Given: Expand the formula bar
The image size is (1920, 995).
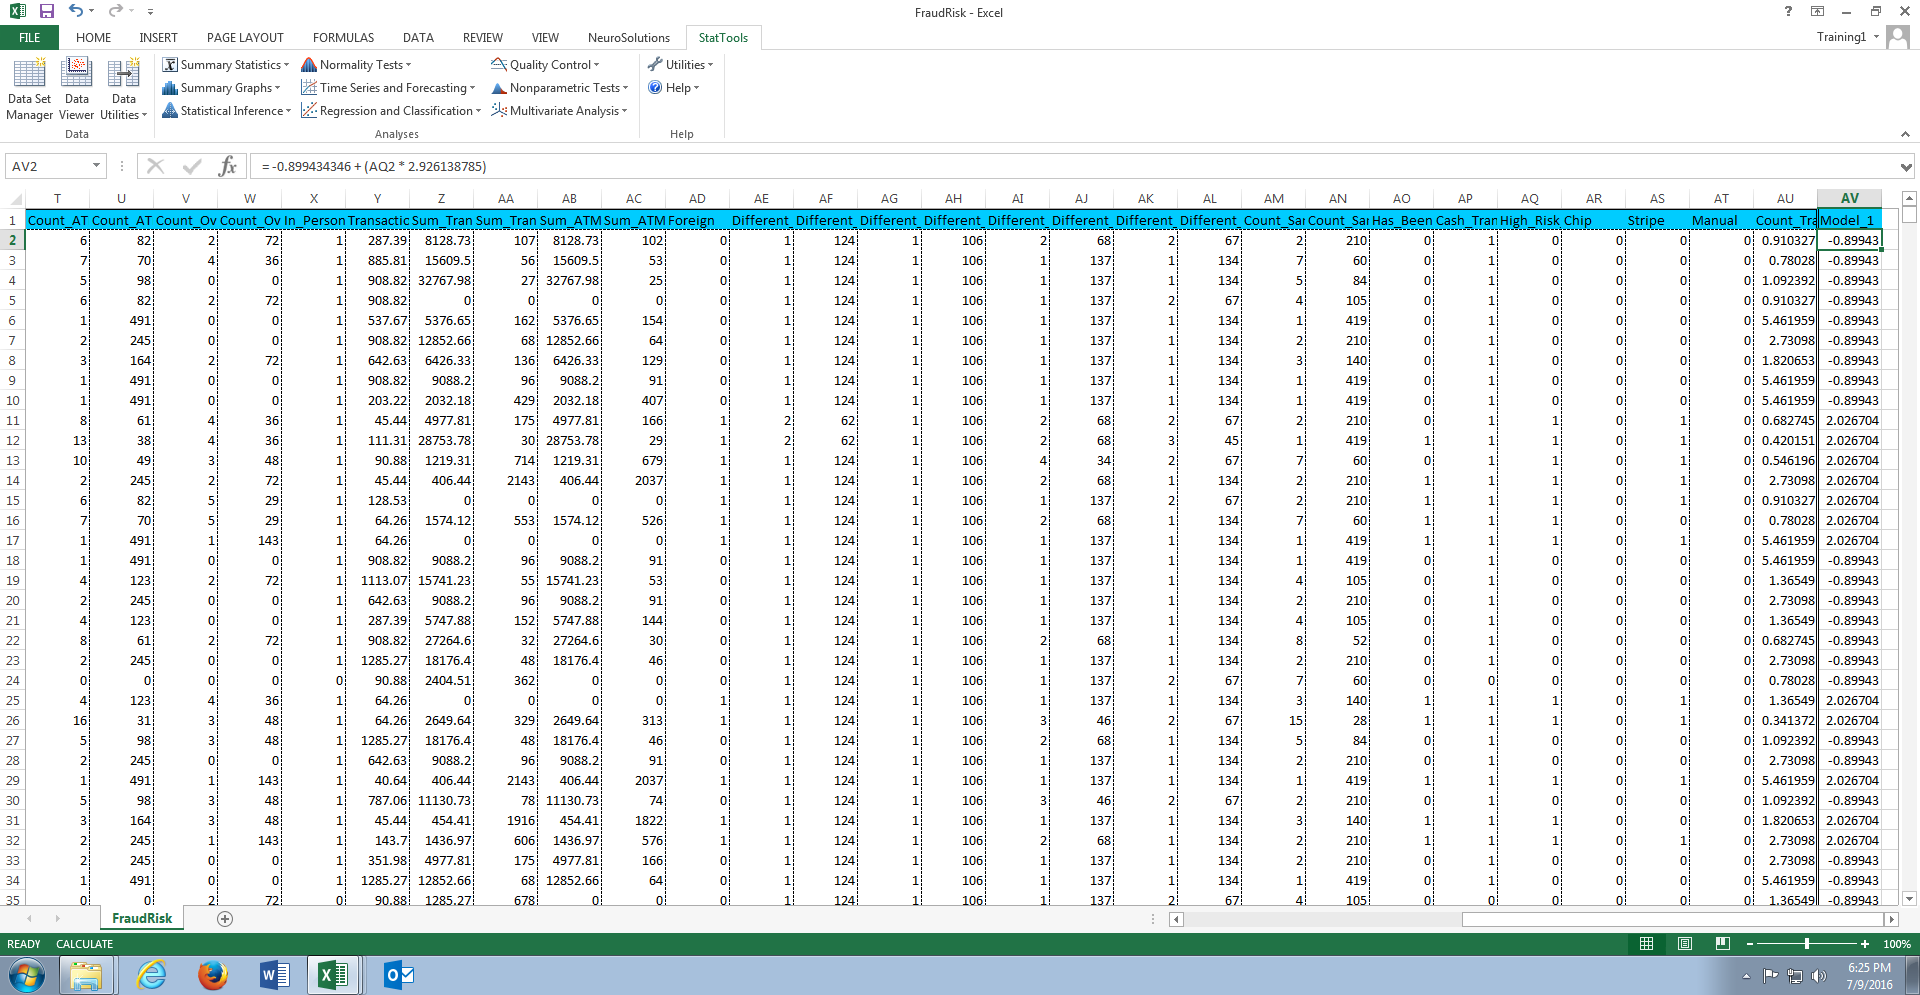Looking at the screenshot, I should tap(1906, 167).
